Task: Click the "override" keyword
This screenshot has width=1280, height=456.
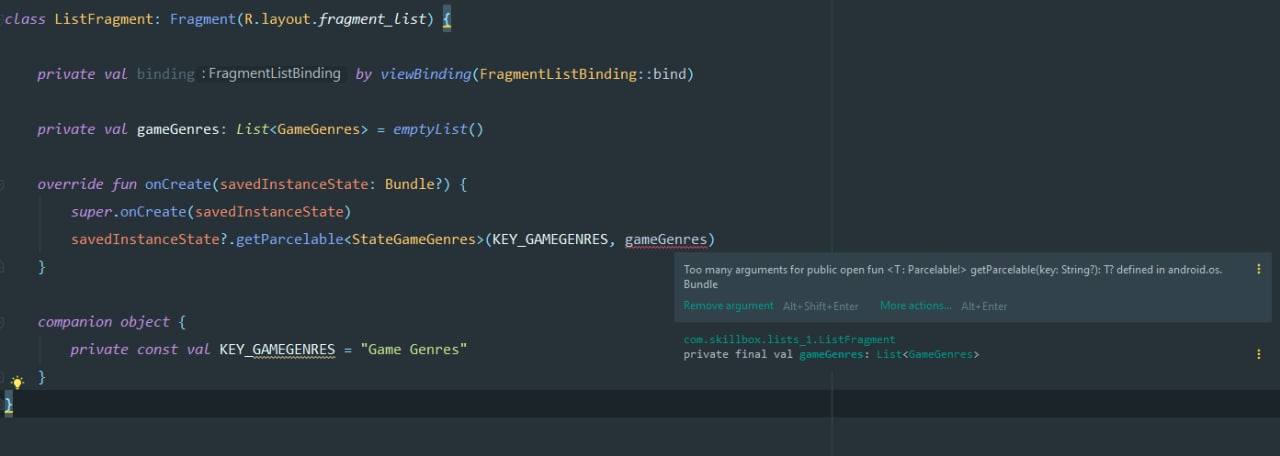Action: pos(71,184)
